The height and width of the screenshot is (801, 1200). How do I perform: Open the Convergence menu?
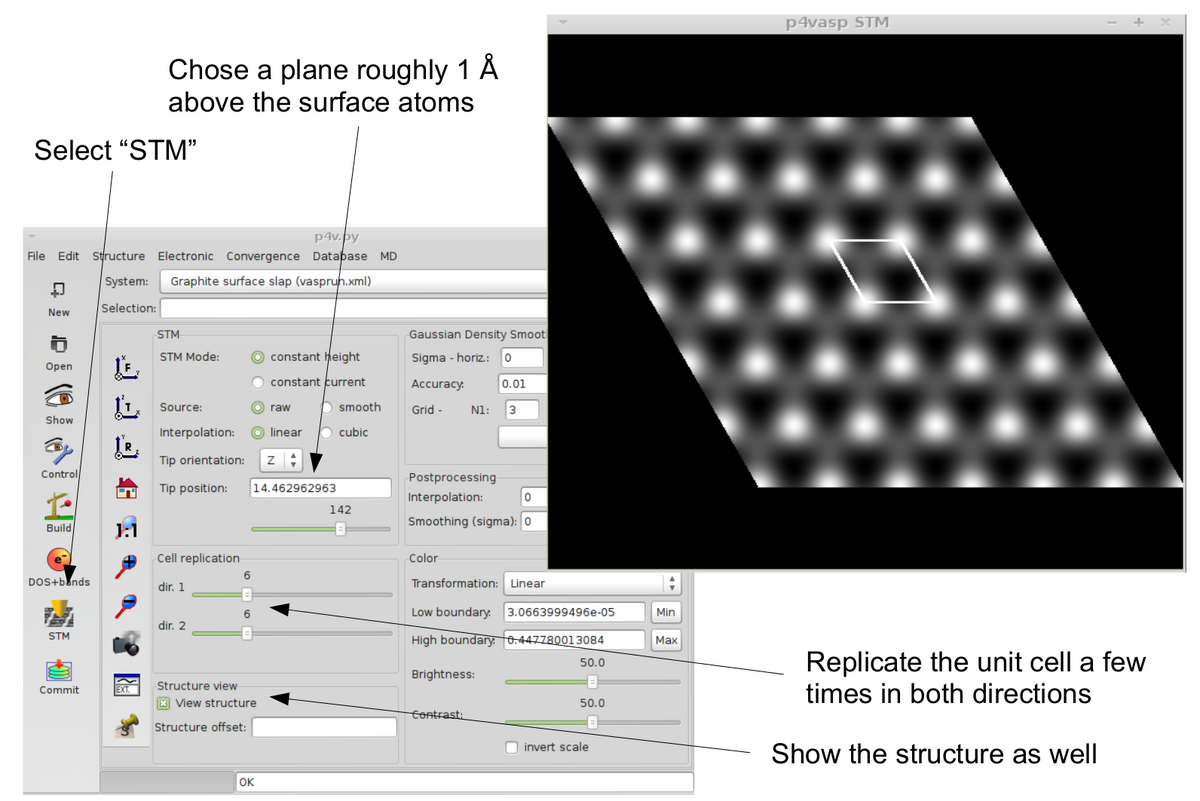tap(262, 256)
